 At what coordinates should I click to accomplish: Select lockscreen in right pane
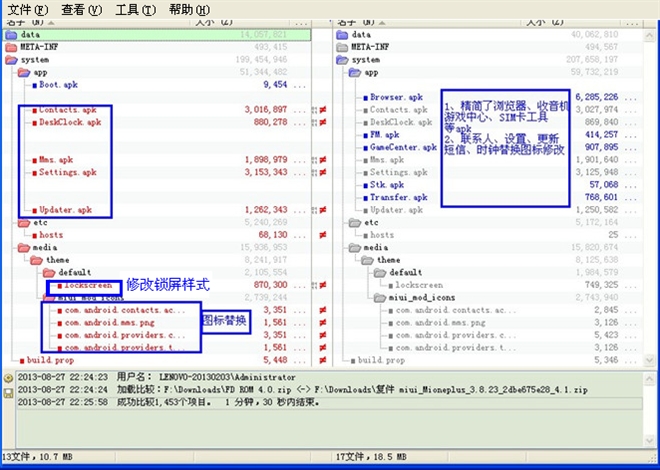click(x=419, y=285)
